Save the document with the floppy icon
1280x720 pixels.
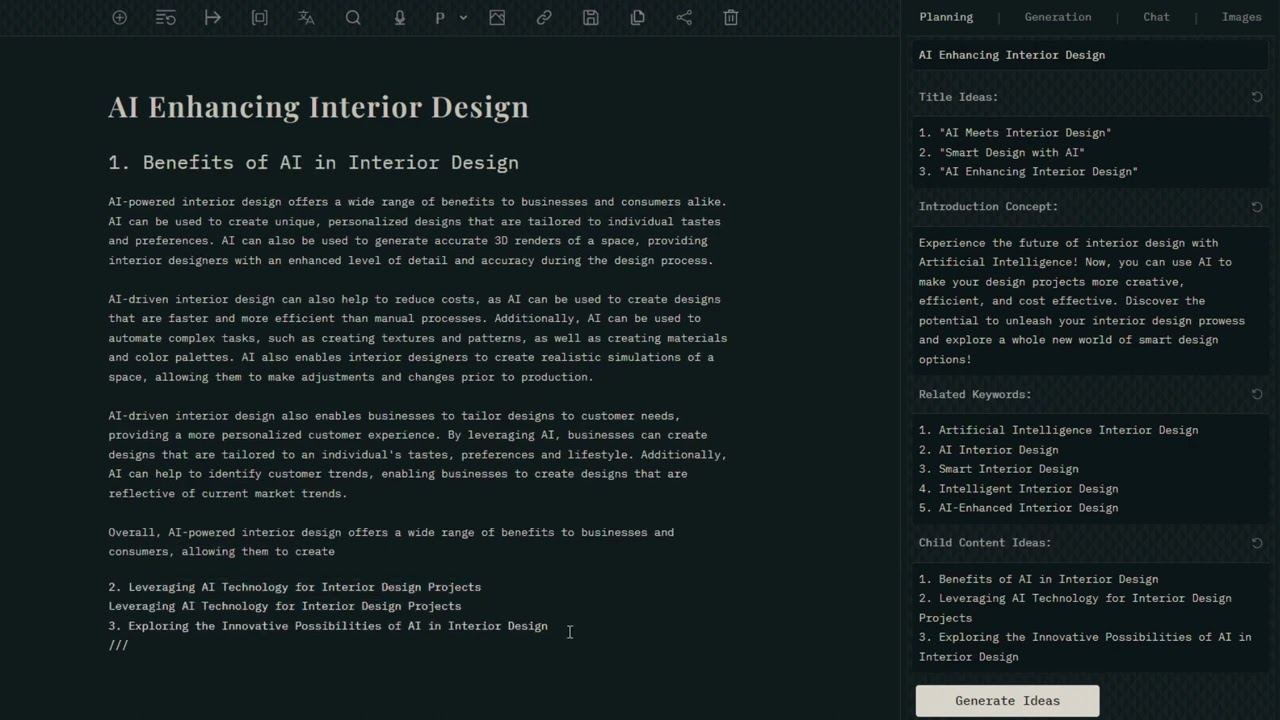591,17
